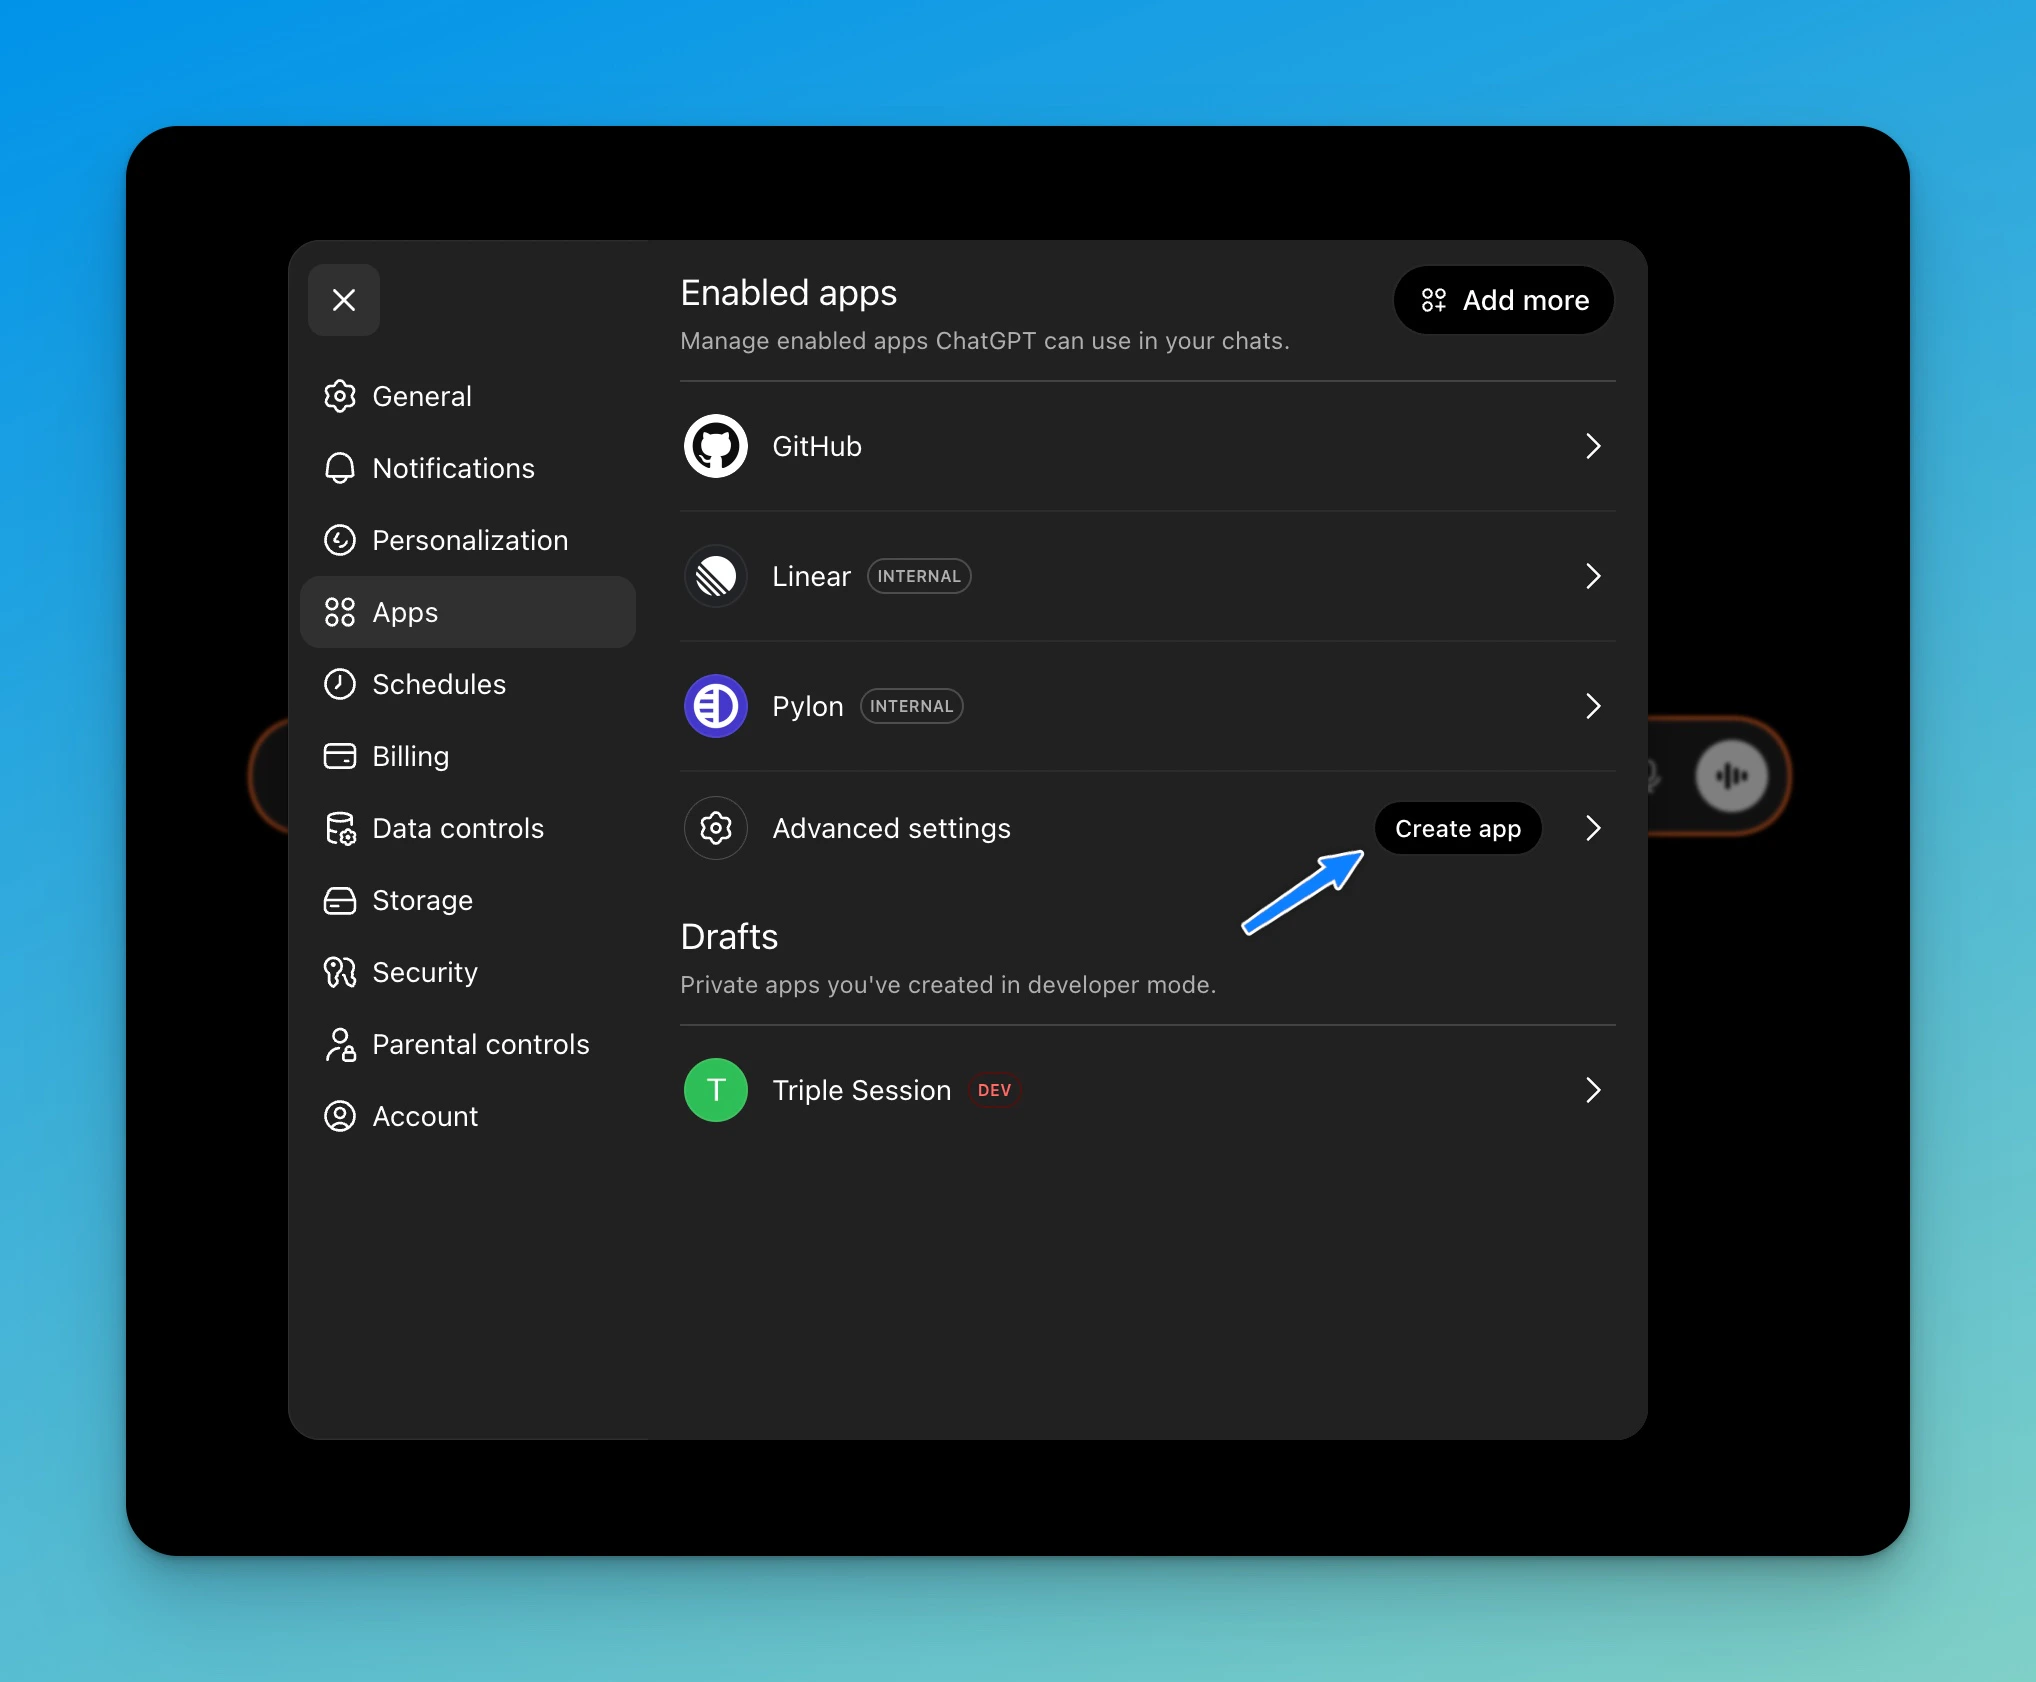
Task: Click the Schedules clock icon
Action: (x=340, y=684)
